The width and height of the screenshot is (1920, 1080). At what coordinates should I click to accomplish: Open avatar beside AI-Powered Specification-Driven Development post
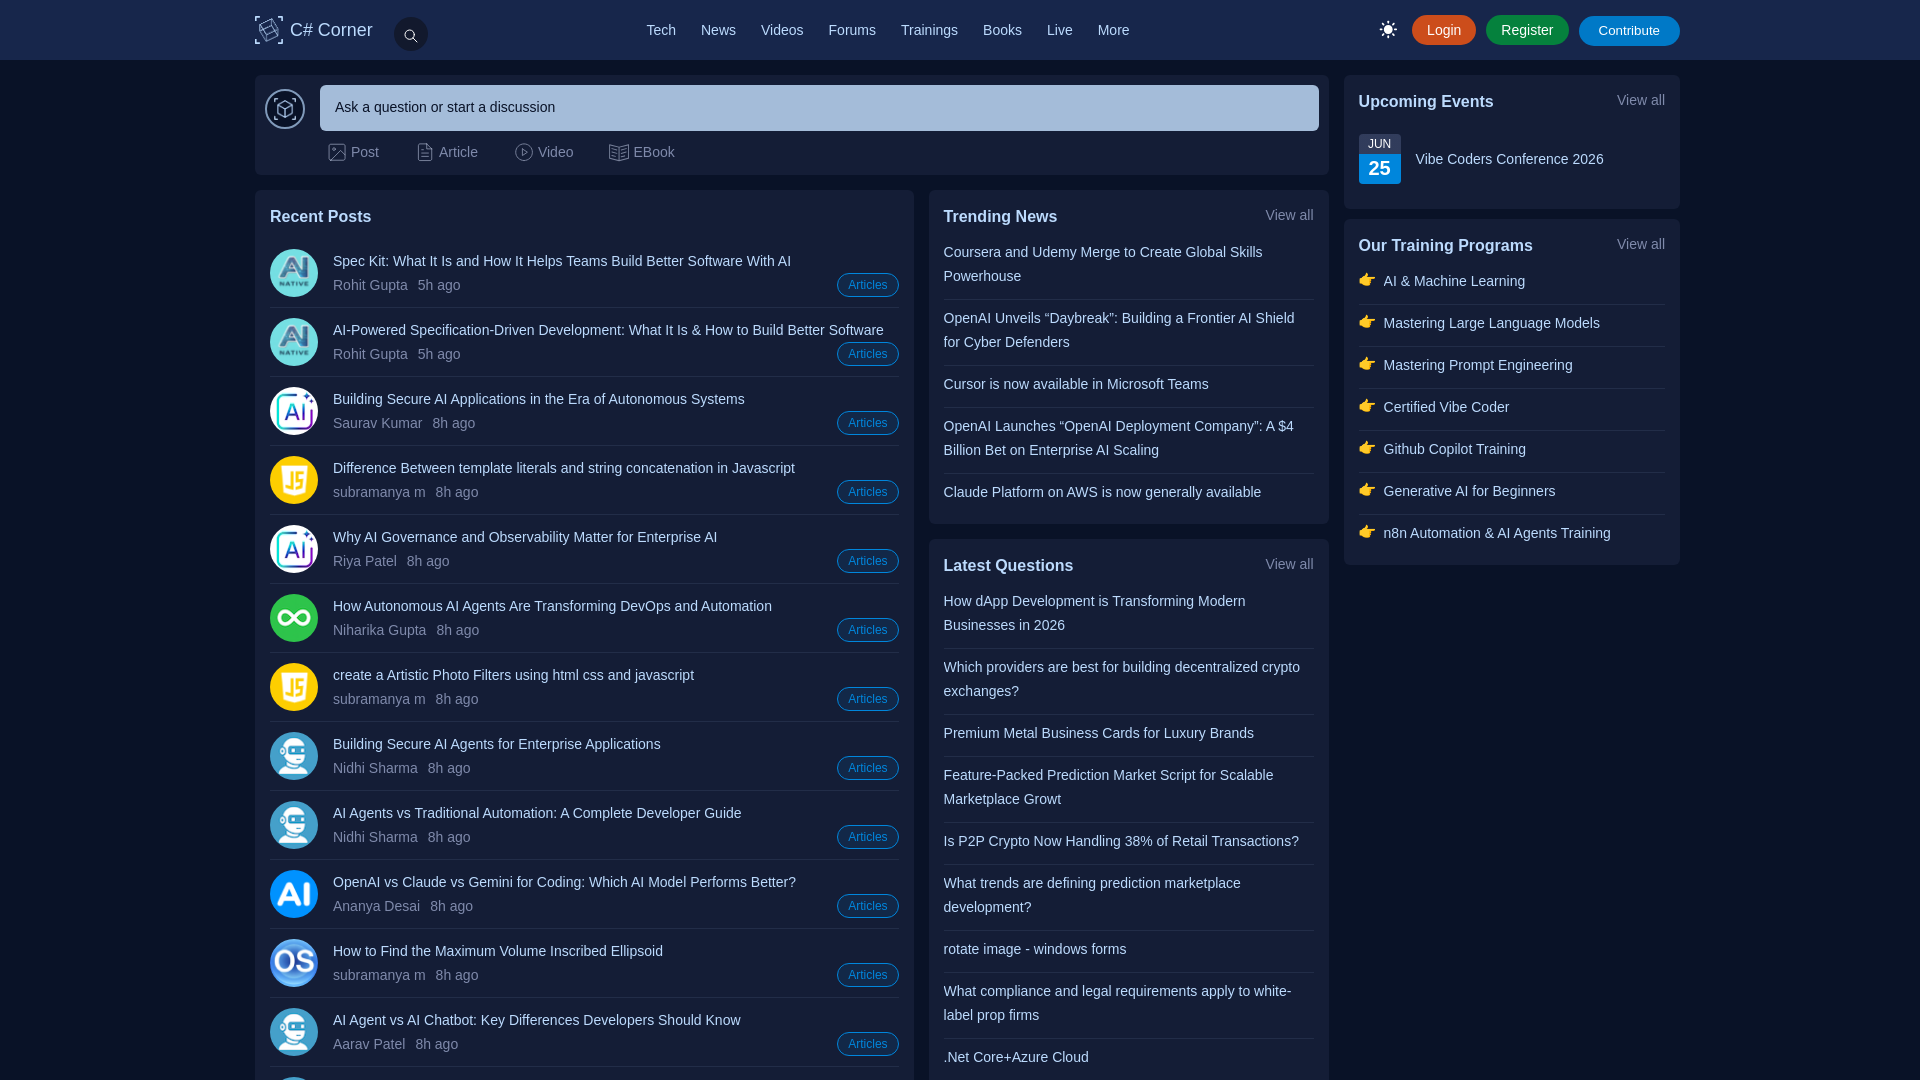(294, 342)
